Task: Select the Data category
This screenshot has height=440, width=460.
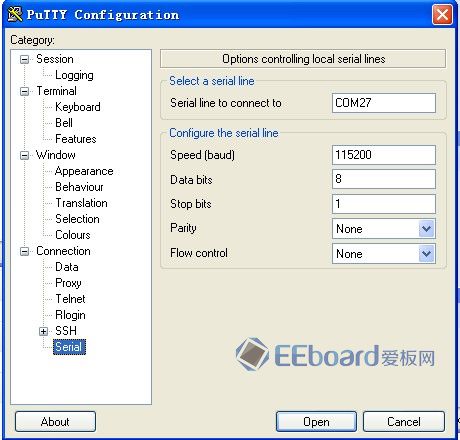Action: click(x=67, y=267)
